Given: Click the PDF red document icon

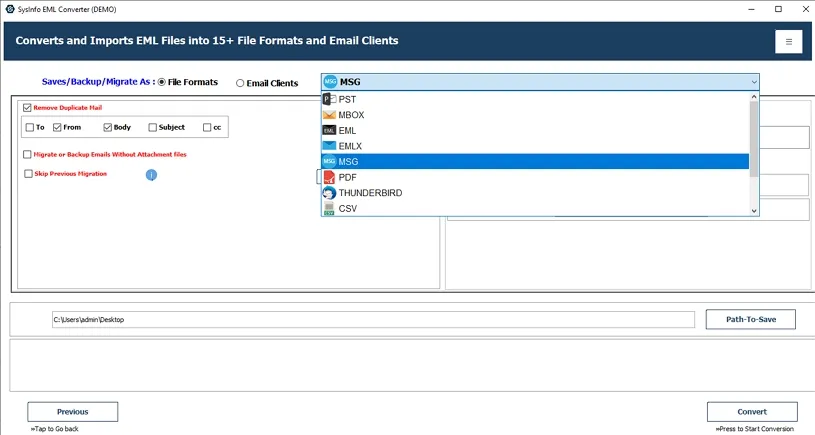Looking at the screenshot, I should (329, 177).
